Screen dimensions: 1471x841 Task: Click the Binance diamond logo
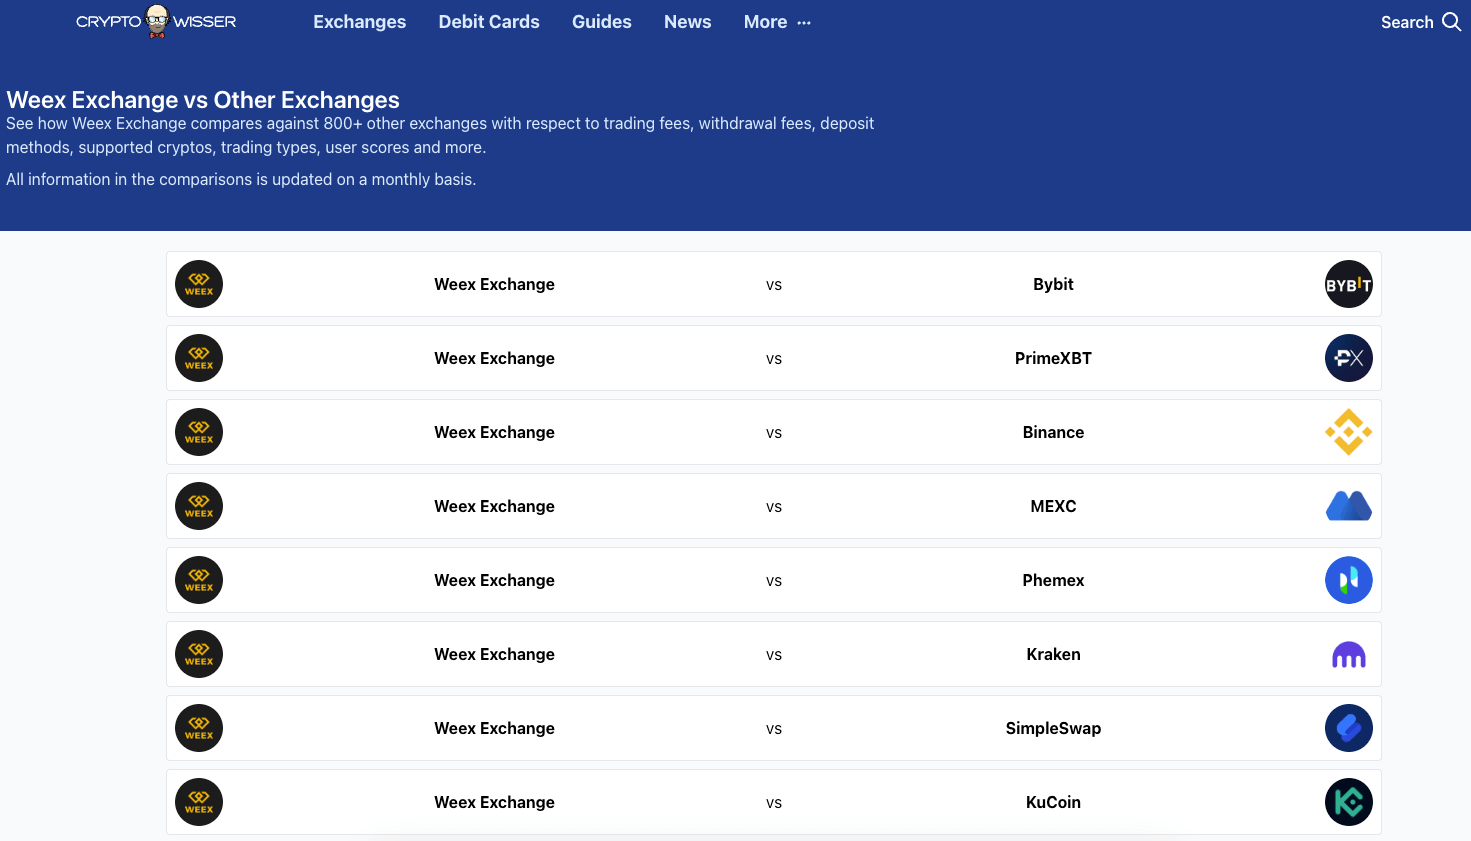point(1348,432)
